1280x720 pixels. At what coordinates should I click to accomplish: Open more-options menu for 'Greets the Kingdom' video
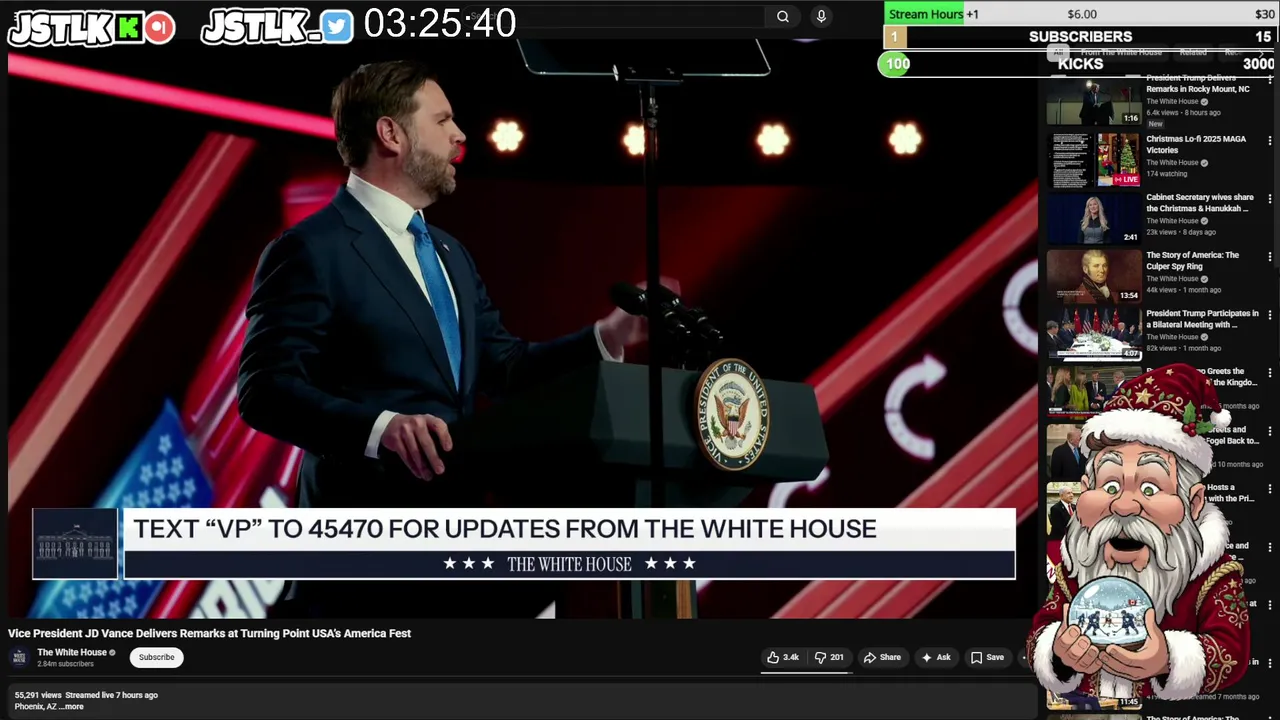tap(1270, 373)
